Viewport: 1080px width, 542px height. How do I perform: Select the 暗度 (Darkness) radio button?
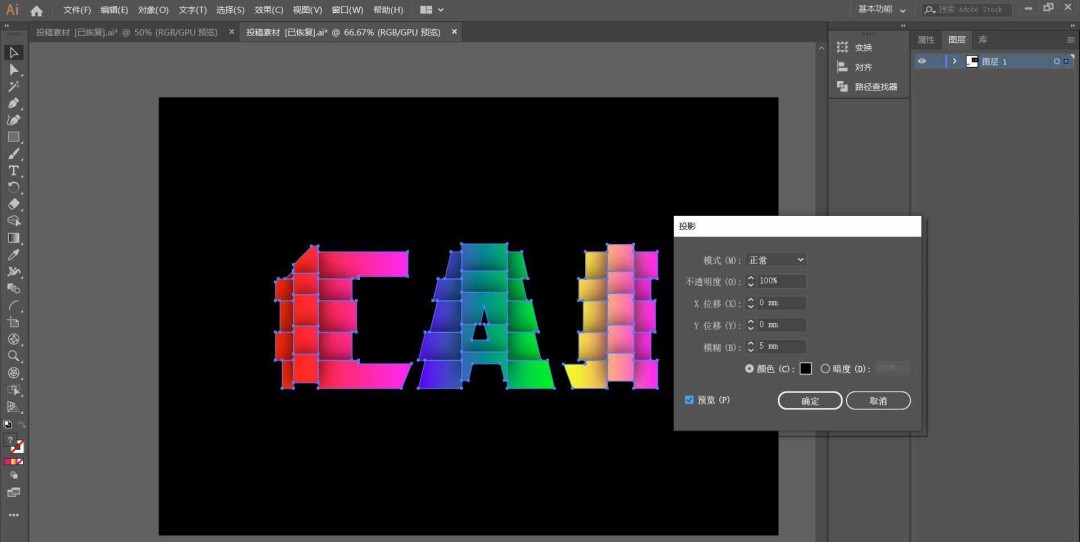click(x=825, y=369)
